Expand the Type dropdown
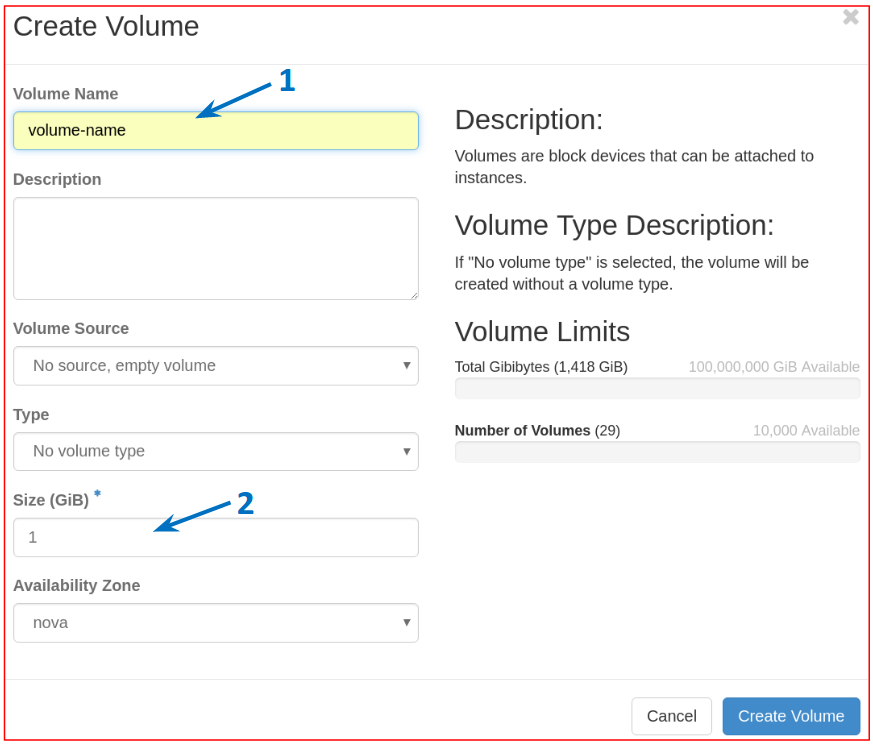 (215, 451)
